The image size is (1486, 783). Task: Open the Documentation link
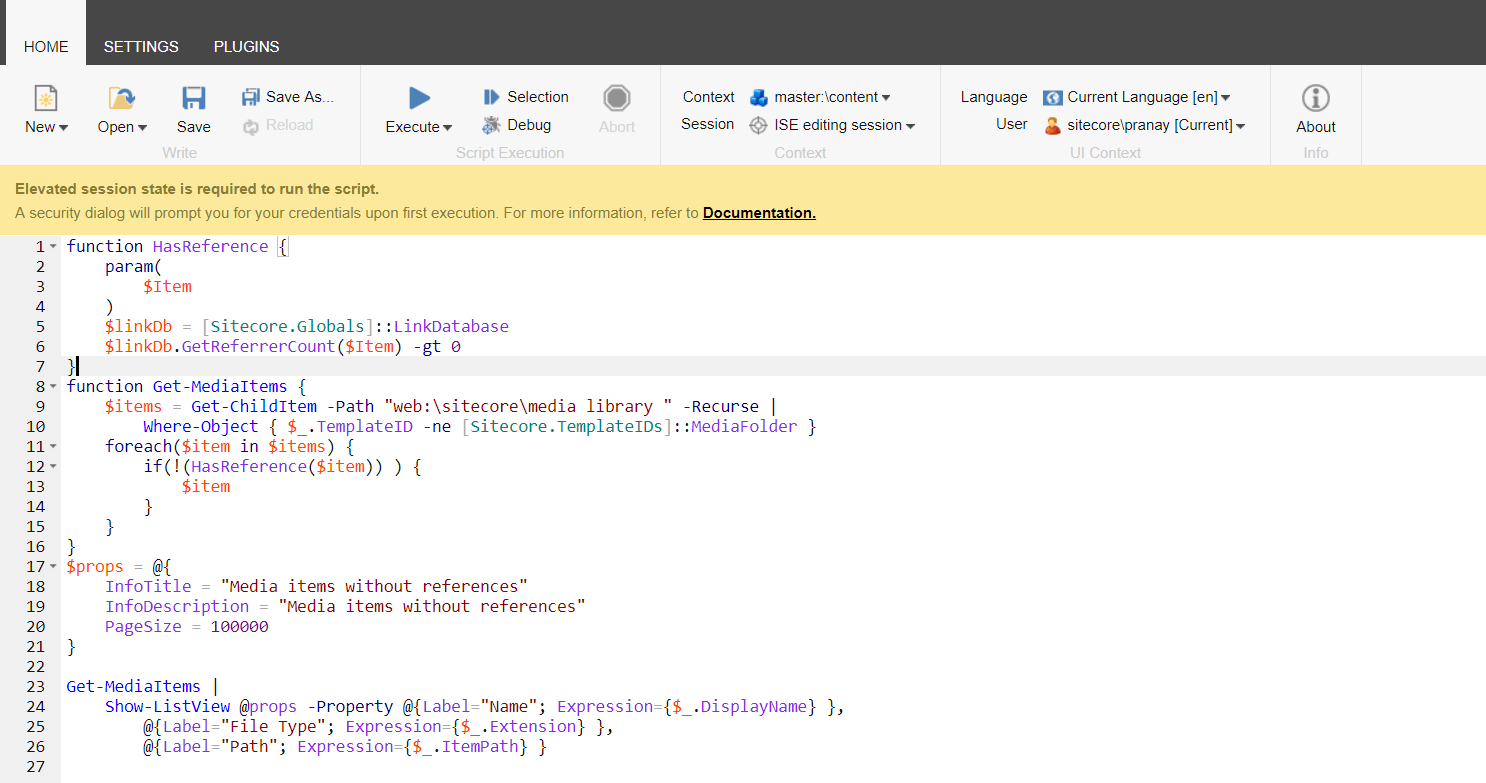[759, 213]
